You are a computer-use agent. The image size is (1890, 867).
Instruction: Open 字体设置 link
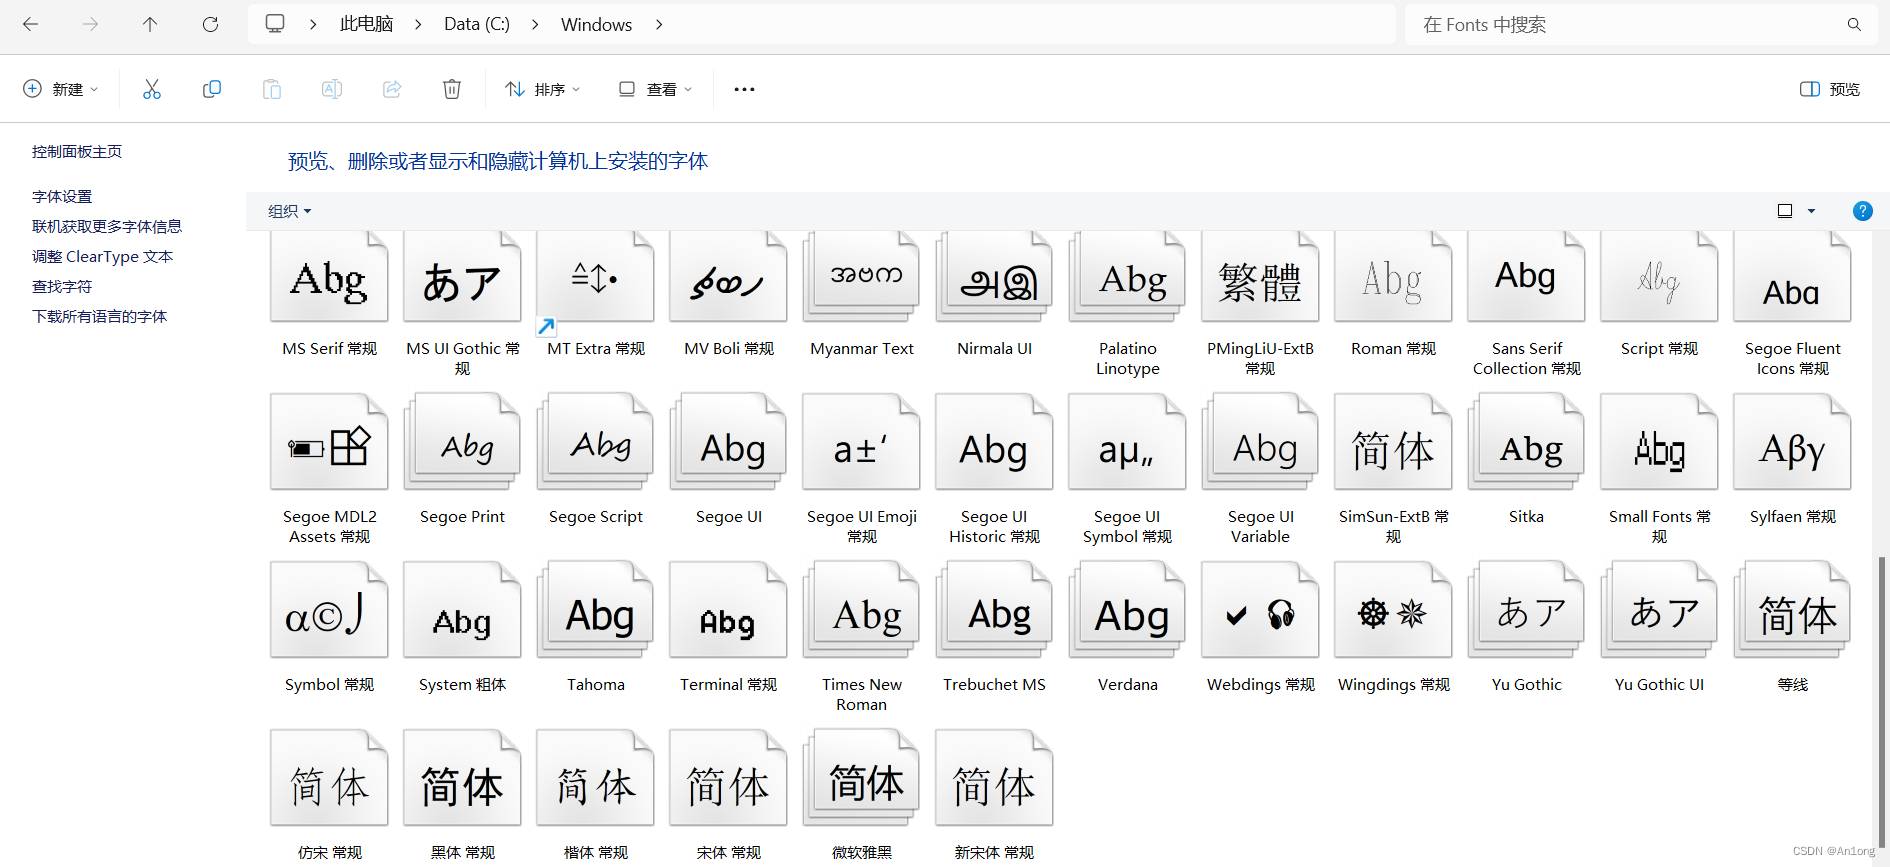(62, 196)
